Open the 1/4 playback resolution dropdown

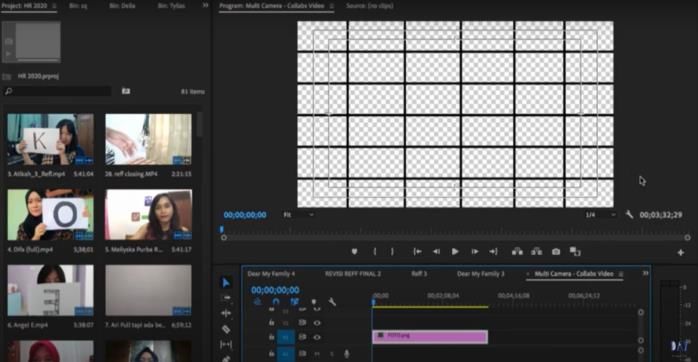tap(601, 215)
